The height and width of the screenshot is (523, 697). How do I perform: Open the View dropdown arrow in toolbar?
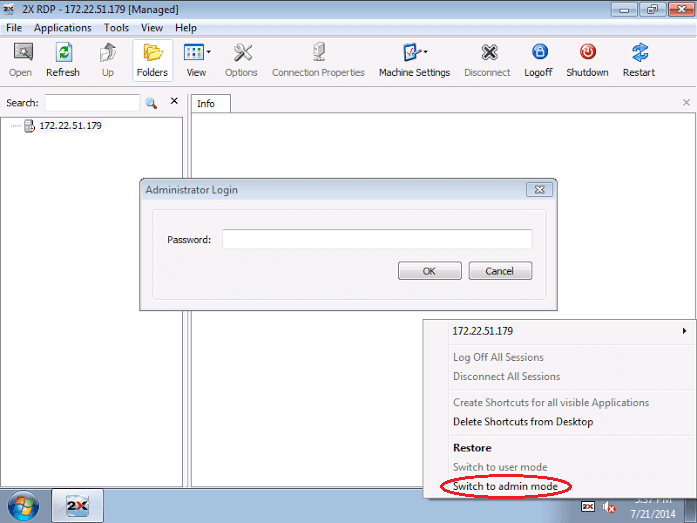click(209, 52)
